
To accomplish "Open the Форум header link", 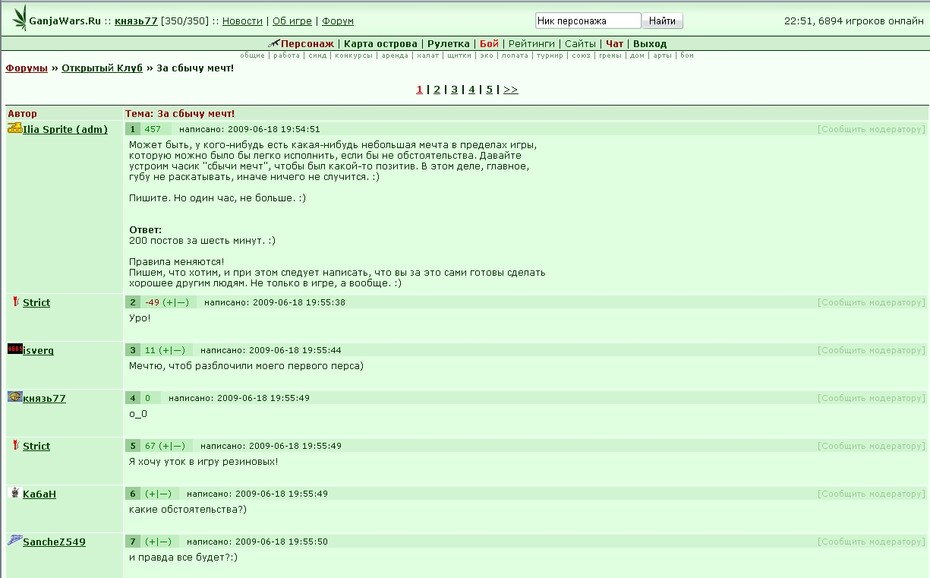I will 337,21.
